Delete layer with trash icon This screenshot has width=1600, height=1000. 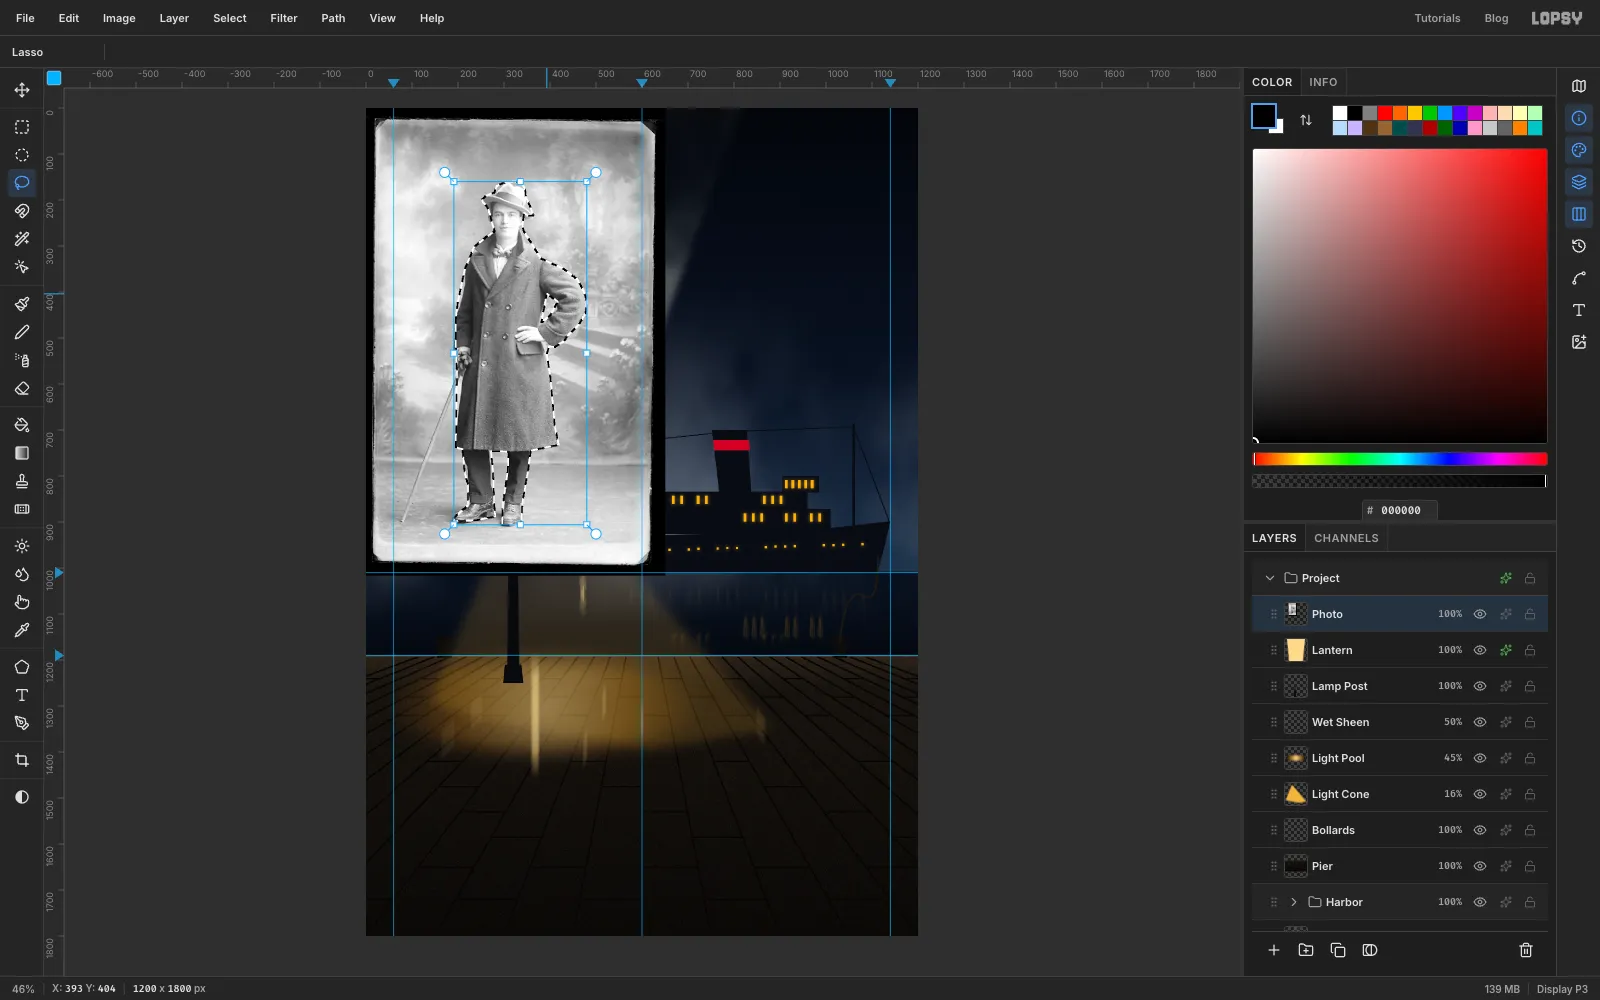coord(1526,950)
